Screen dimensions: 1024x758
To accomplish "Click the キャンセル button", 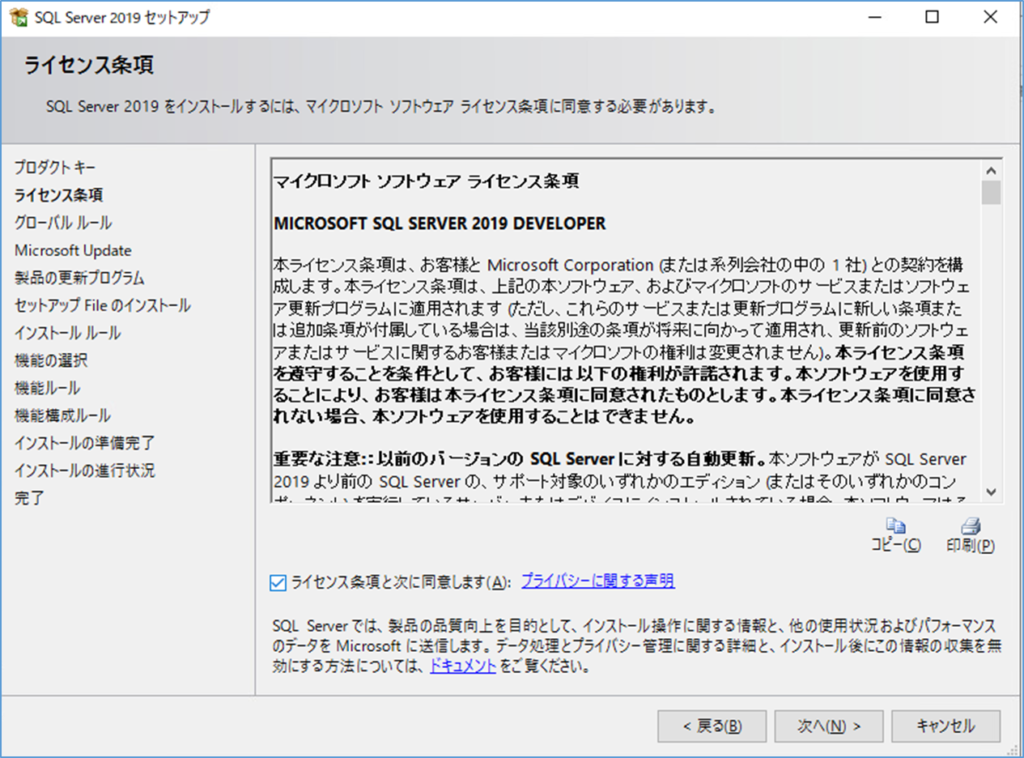I will pyautogui.click(x=946, y=726).
